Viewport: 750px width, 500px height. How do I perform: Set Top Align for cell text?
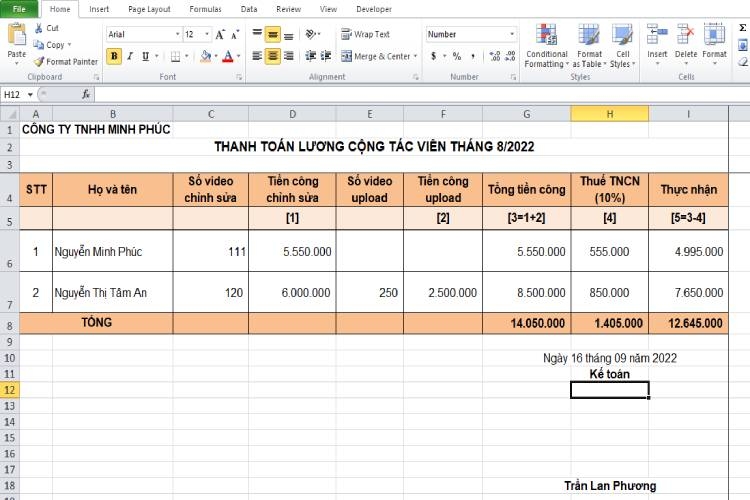pyautogui.click(x=257, y=34)
